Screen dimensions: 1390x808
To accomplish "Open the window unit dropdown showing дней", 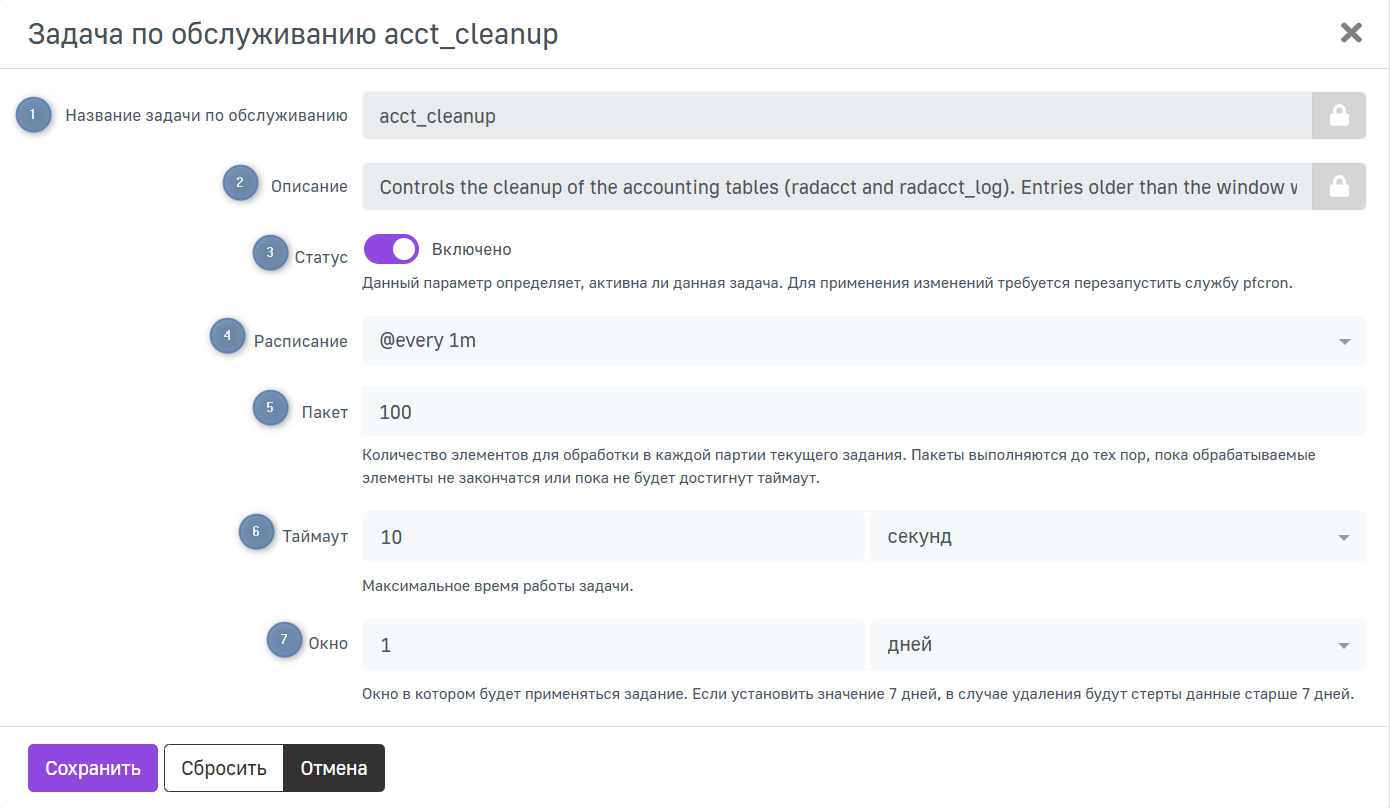I will pyautogui.click(x=1117, y=645).
